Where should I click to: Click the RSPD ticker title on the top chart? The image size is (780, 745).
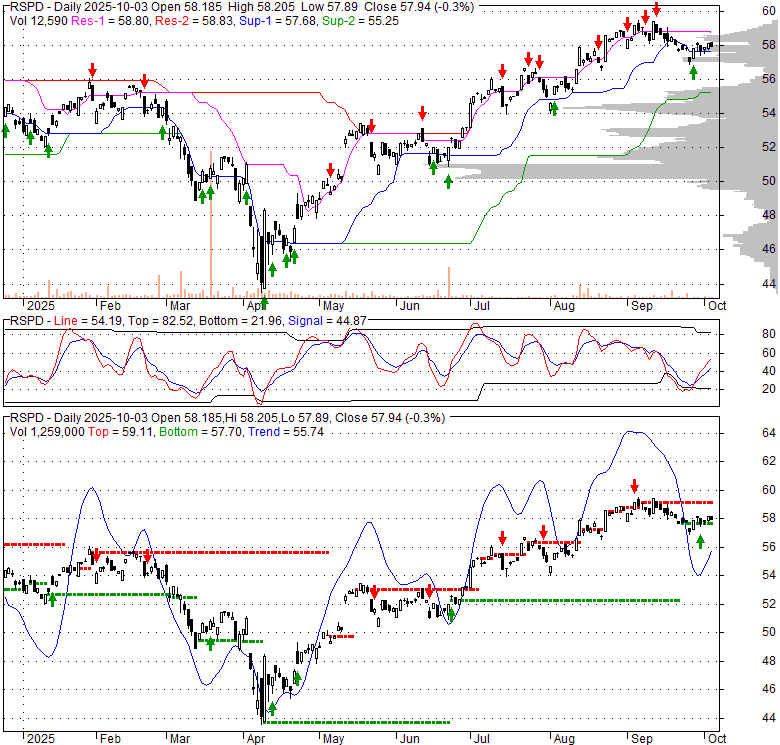26,7
